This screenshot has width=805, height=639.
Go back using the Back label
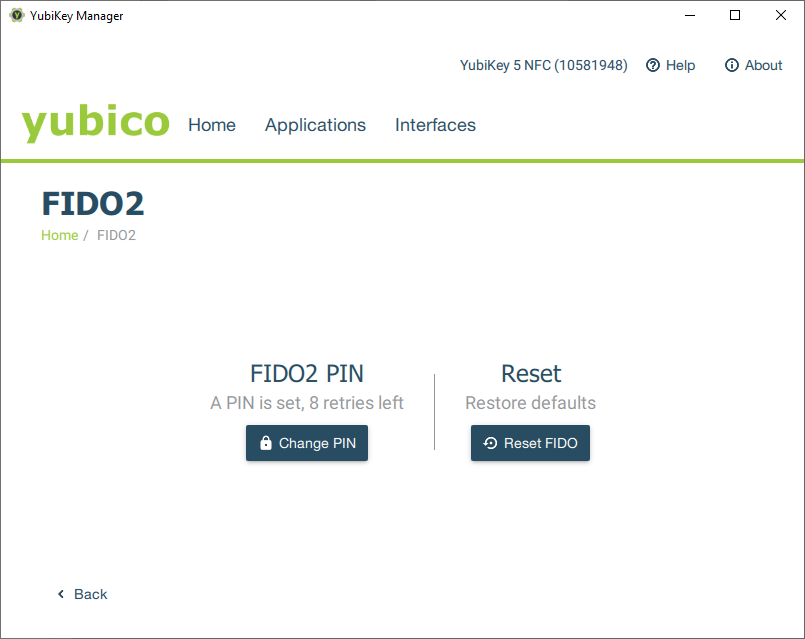tap(90, 594)
